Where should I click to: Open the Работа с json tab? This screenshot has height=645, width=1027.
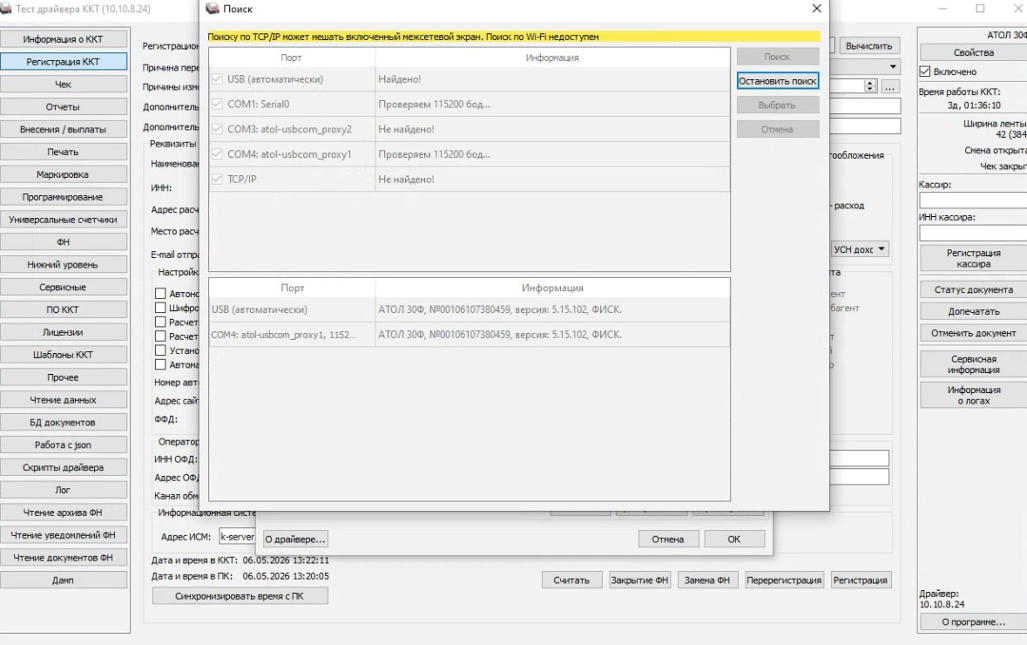pyautogui.click(x=64, y=445)
